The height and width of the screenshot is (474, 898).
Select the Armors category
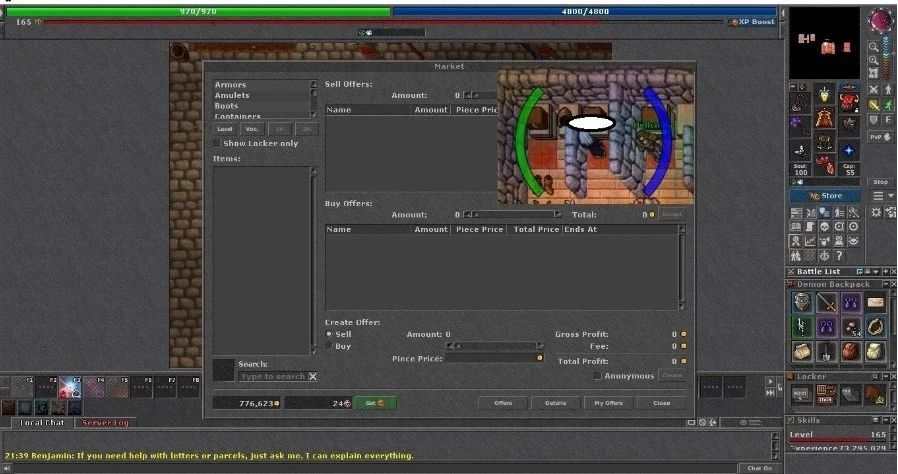(x=261, y=85)
